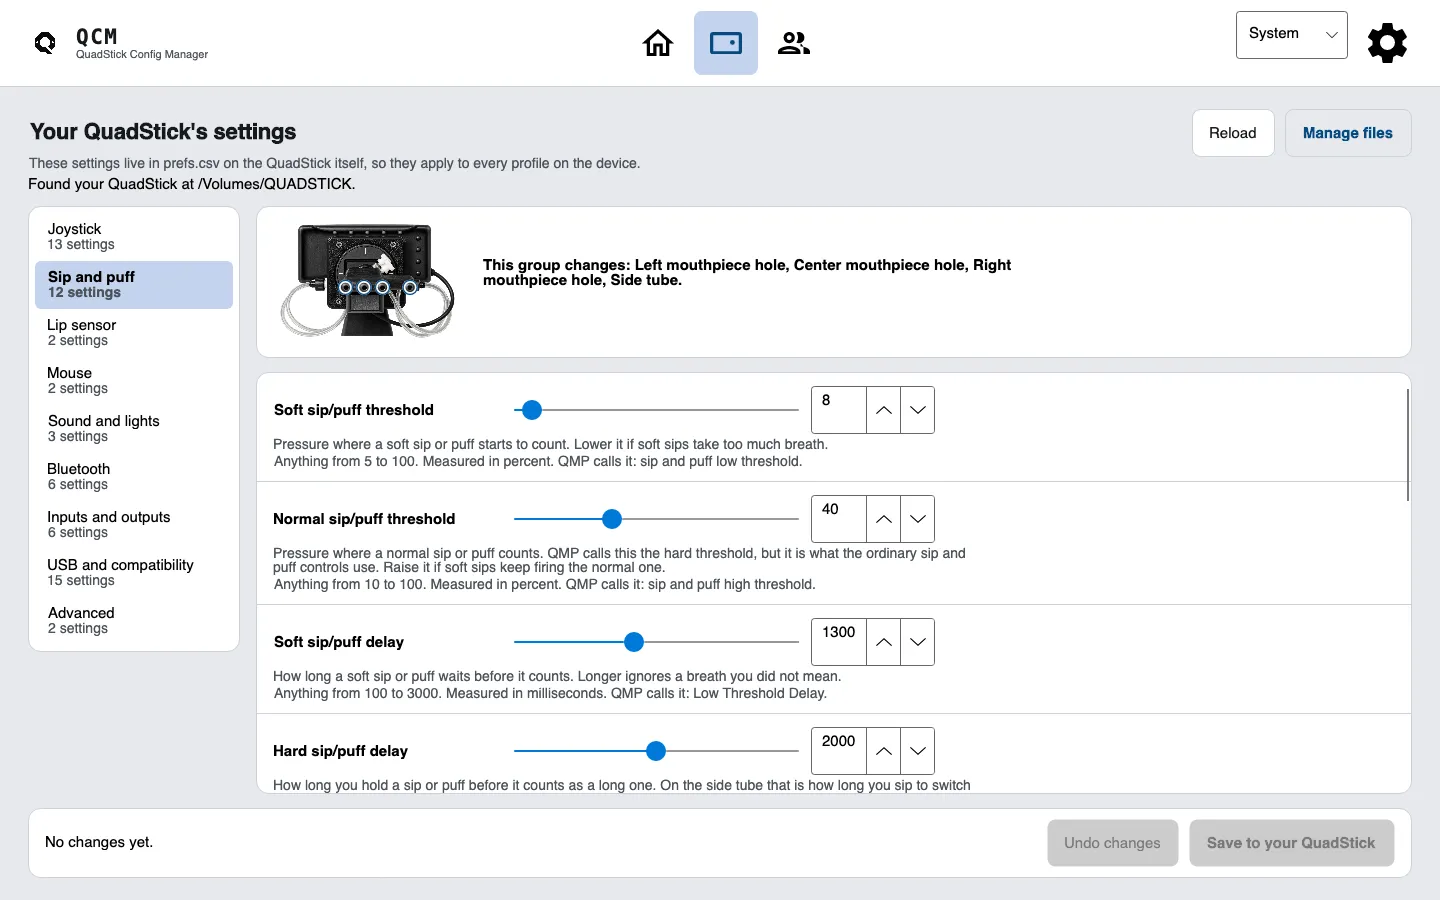Screen dimensions: 1440x900
Task: Open the Bluetooth settings group
Action: click(134, 477)
